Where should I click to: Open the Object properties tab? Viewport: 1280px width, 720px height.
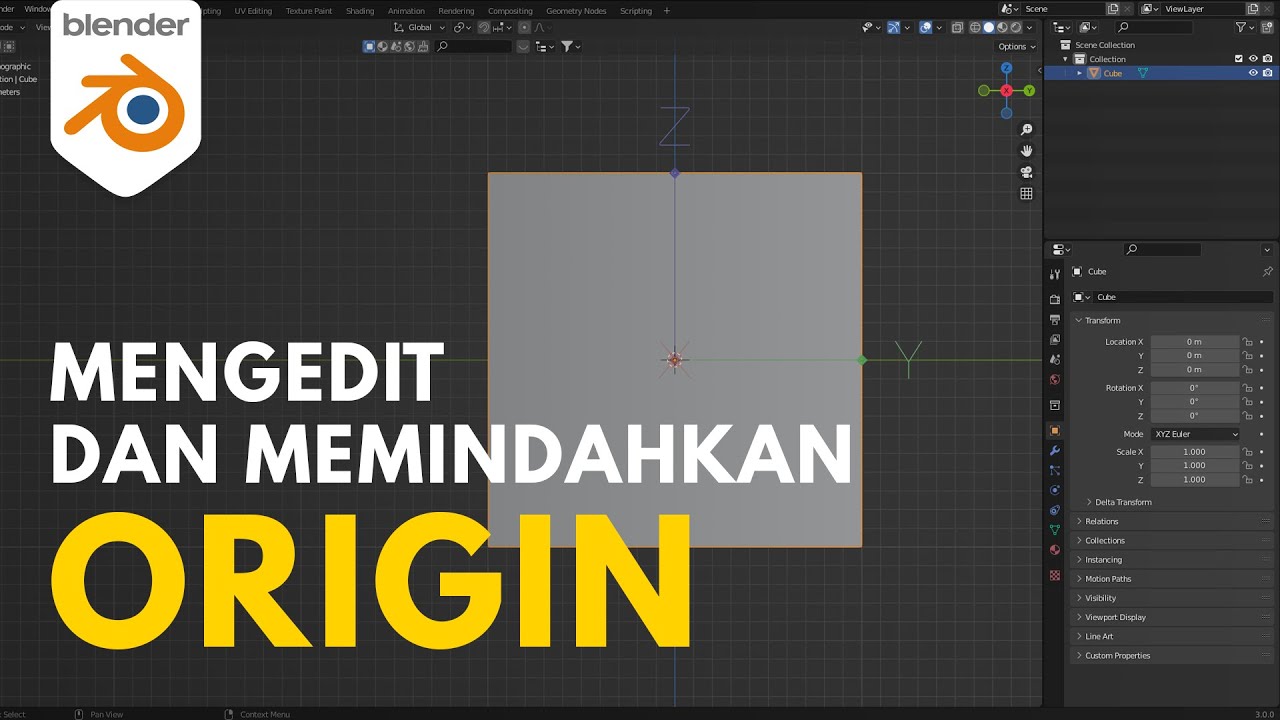[1054, 430]
